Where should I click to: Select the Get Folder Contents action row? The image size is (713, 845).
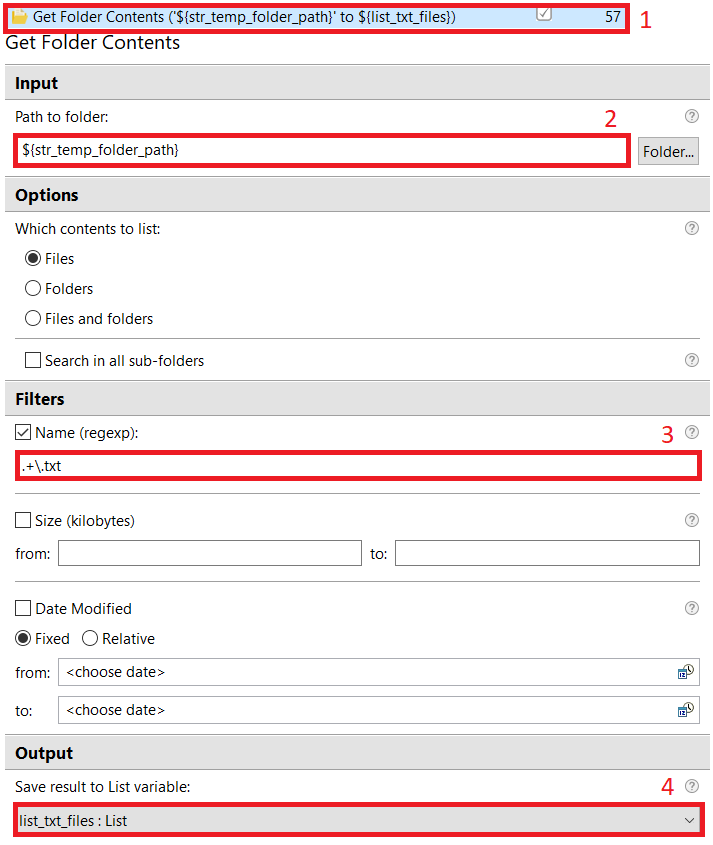(317, 17)
